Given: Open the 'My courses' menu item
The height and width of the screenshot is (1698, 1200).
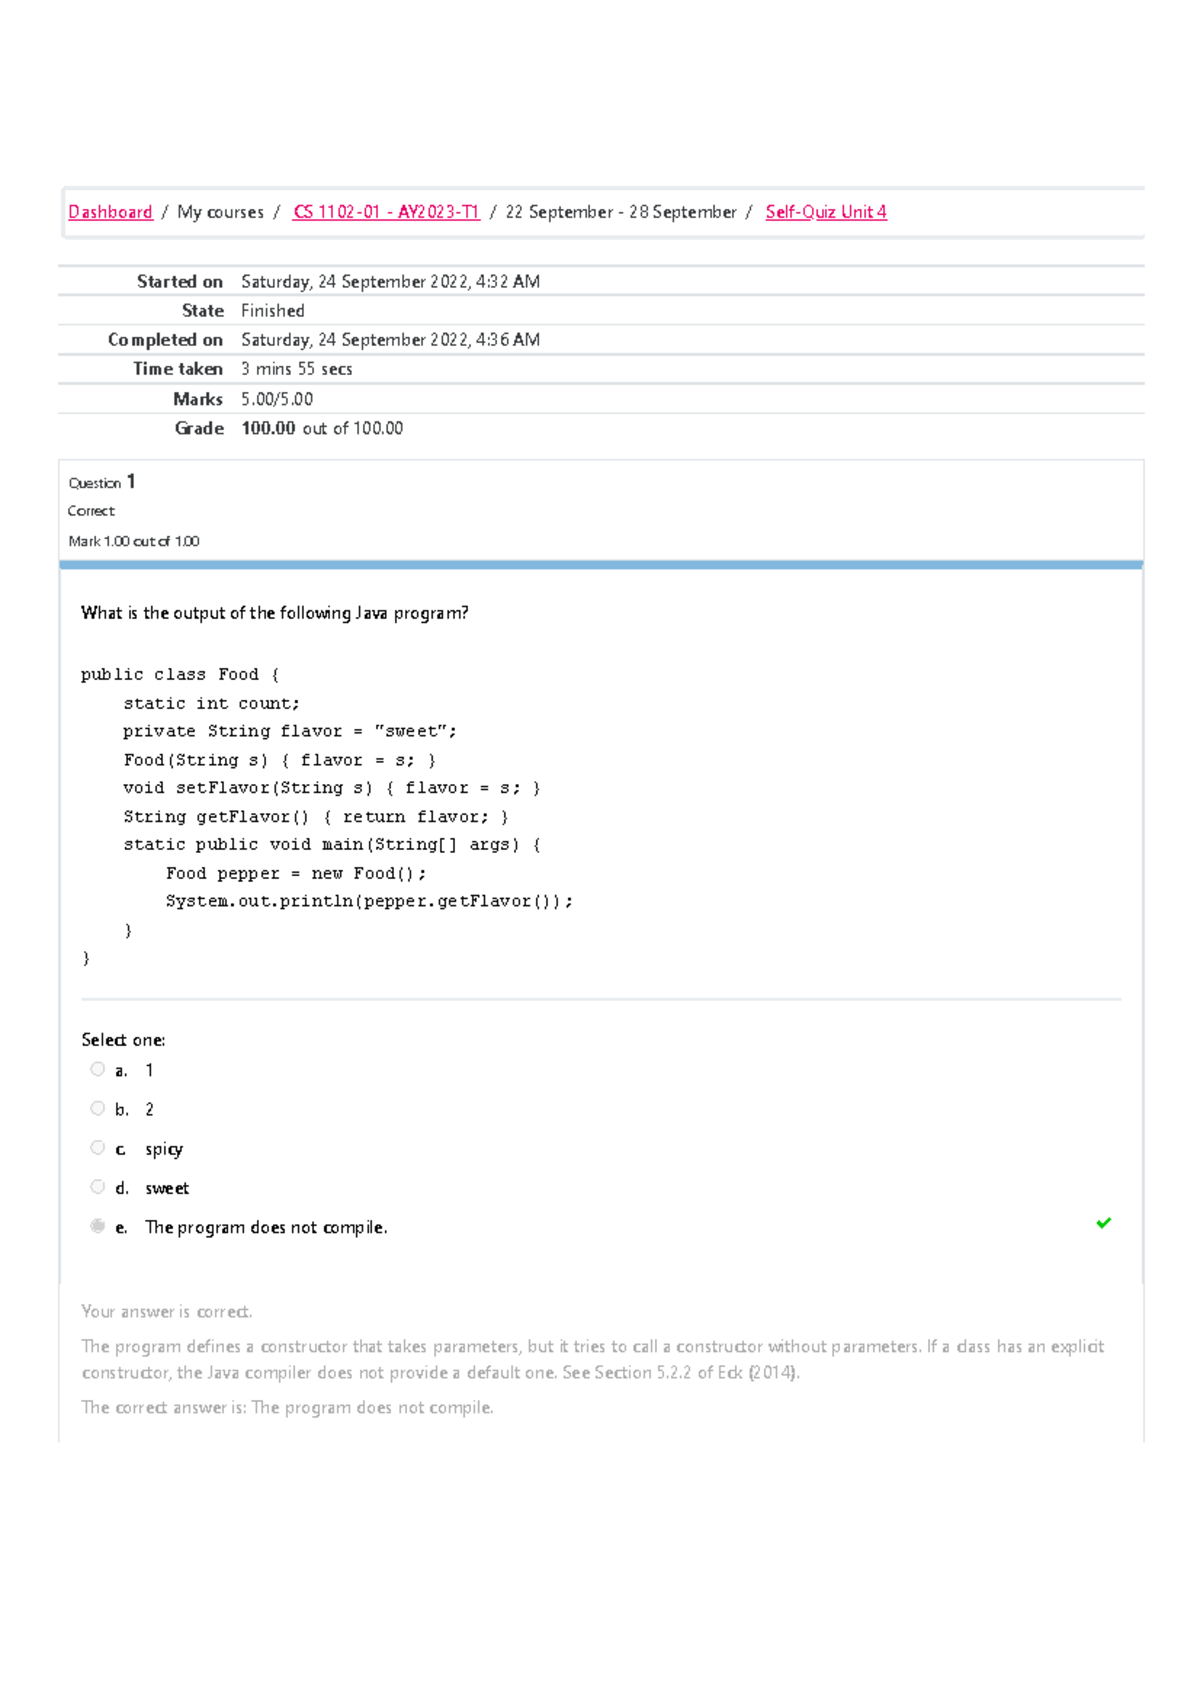Looking at the screenshot, I should pyautogui.click(x=220, y=212).
